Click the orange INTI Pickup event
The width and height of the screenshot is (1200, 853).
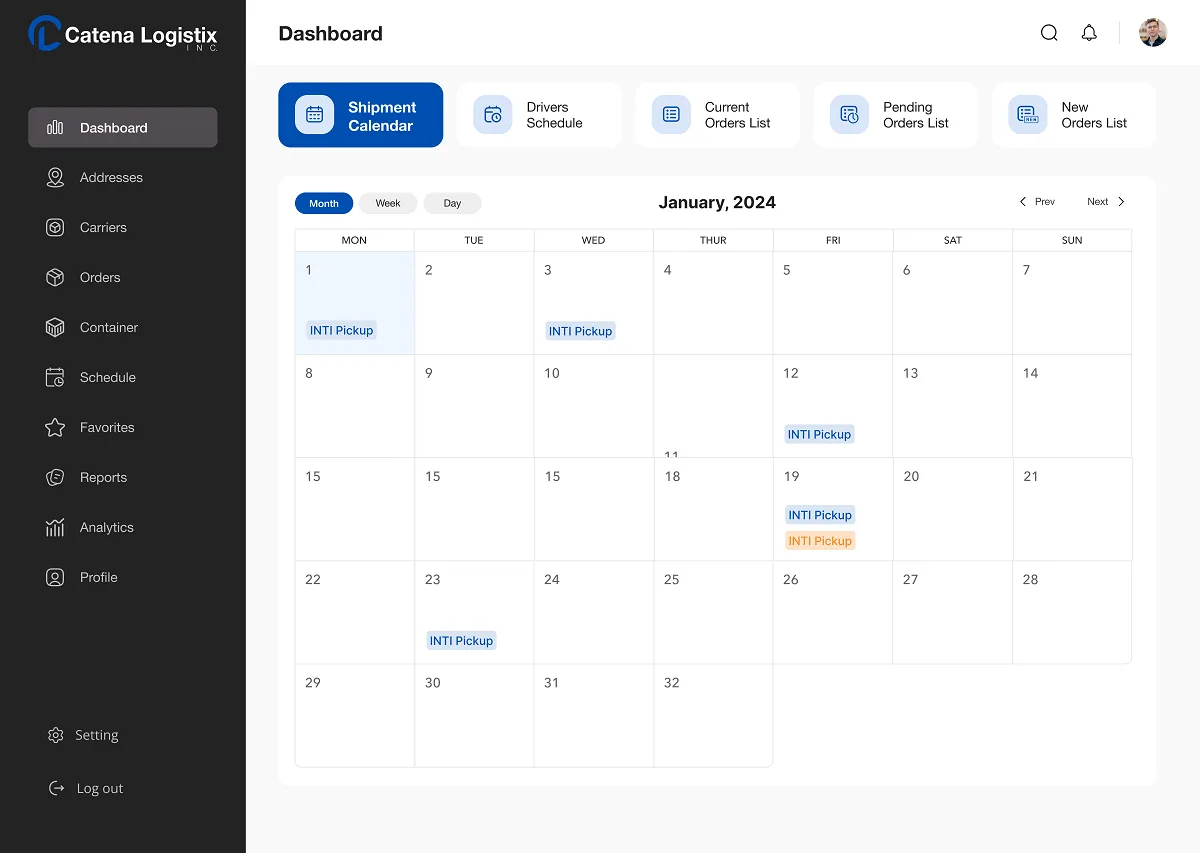click(x=820, y=541)
